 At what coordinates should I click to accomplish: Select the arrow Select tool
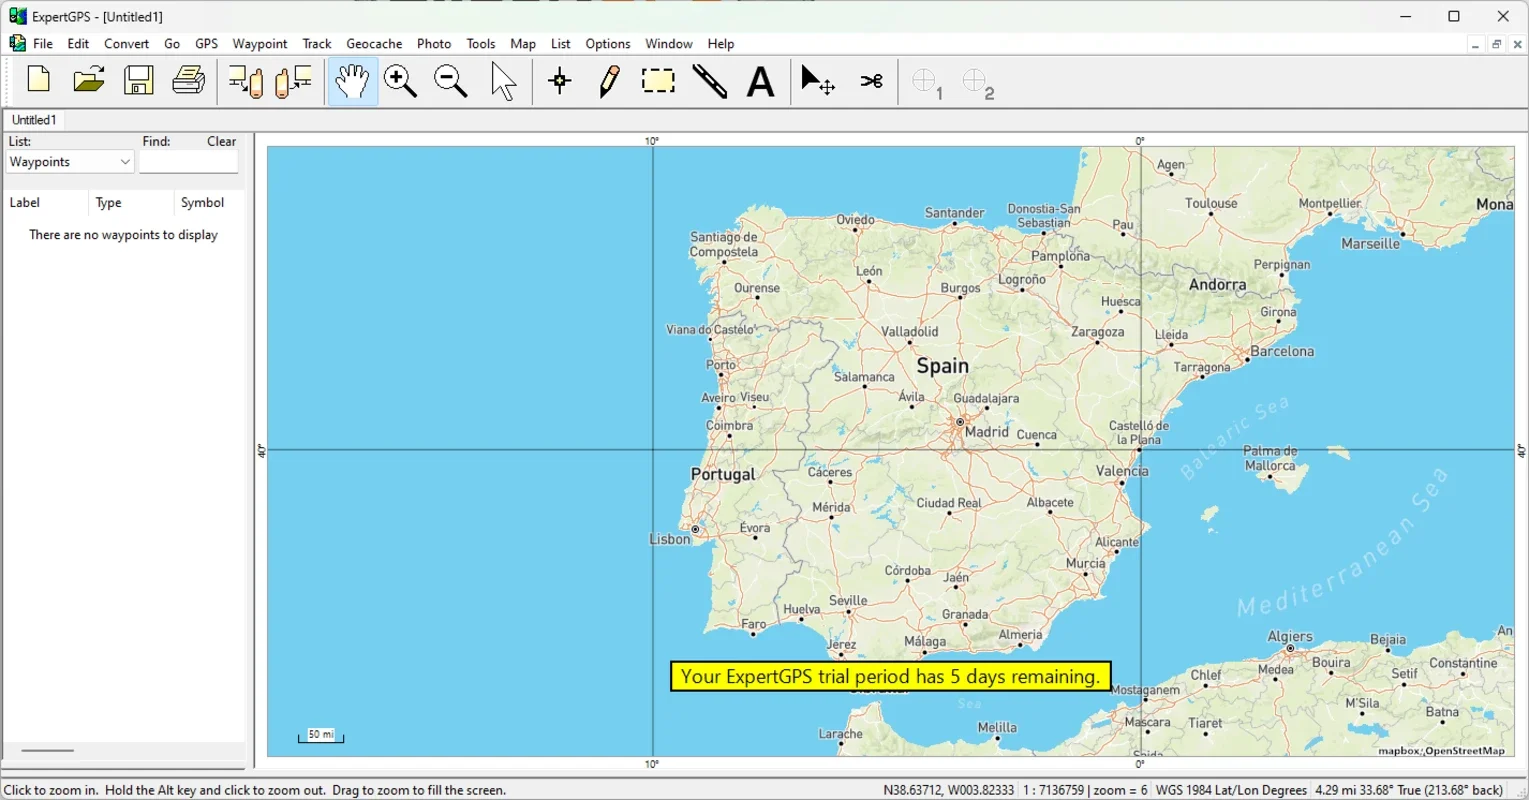[504, 82]
